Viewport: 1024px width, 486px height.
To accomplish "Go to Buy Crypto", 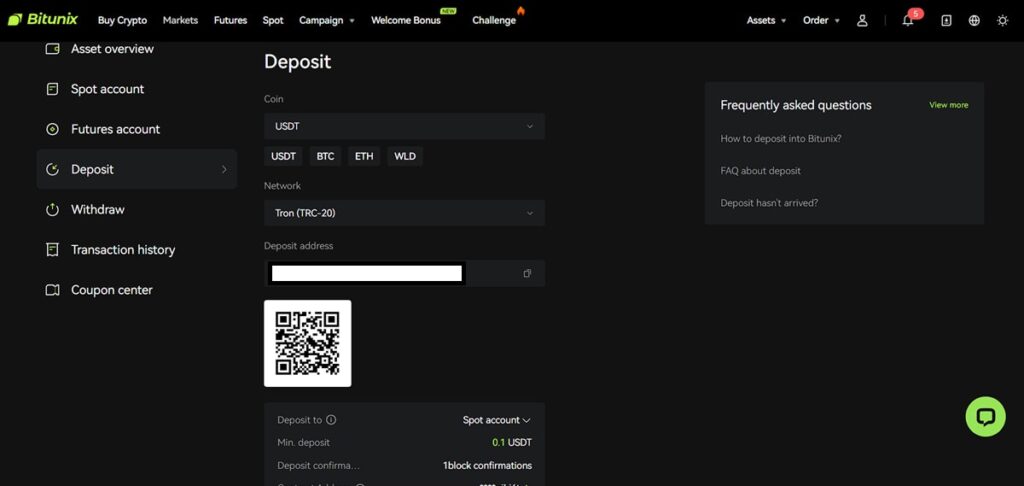I will pos(122,20).
